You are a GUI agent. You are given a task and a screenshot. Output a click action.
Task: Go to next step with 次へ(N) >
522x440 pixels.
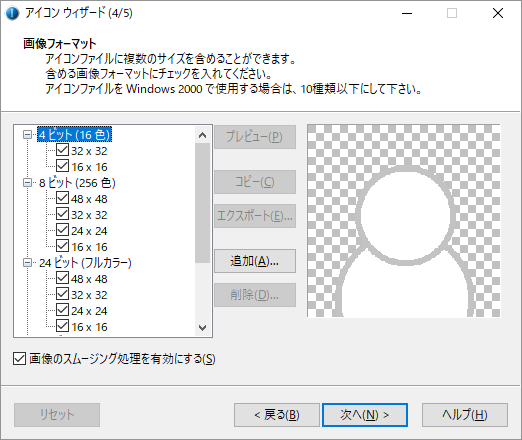click(365, 415)
